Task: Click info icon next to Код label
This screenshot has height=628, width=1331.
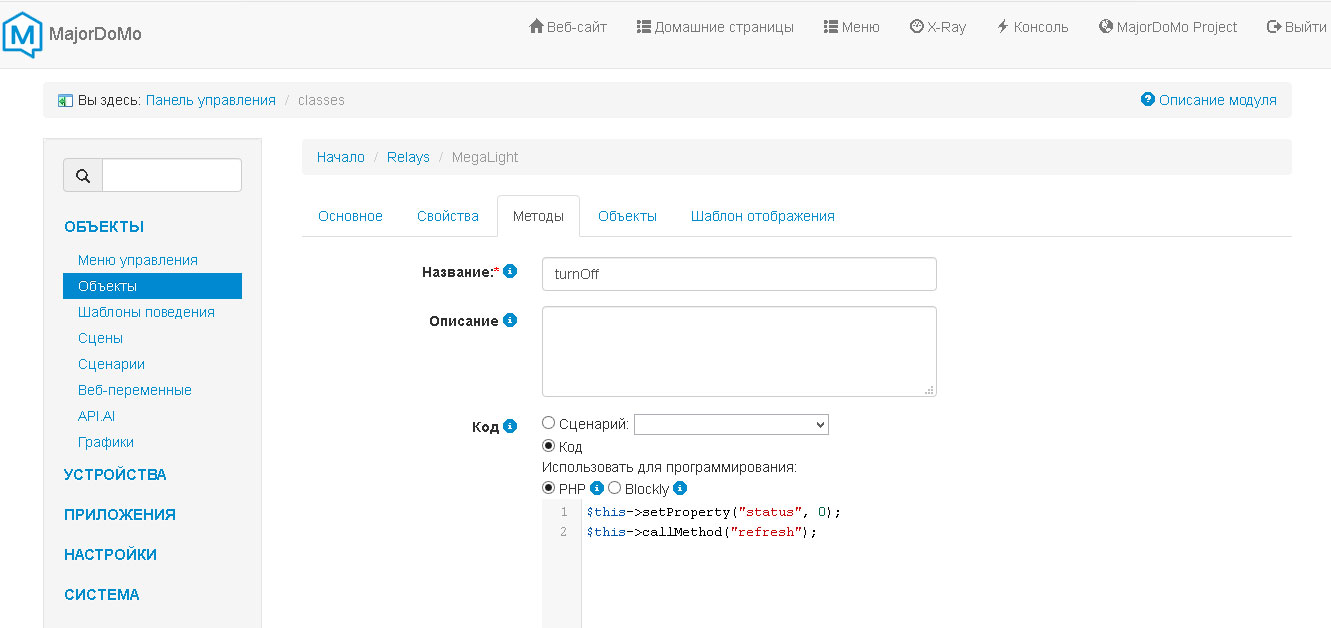Action: tap(510, 426)
